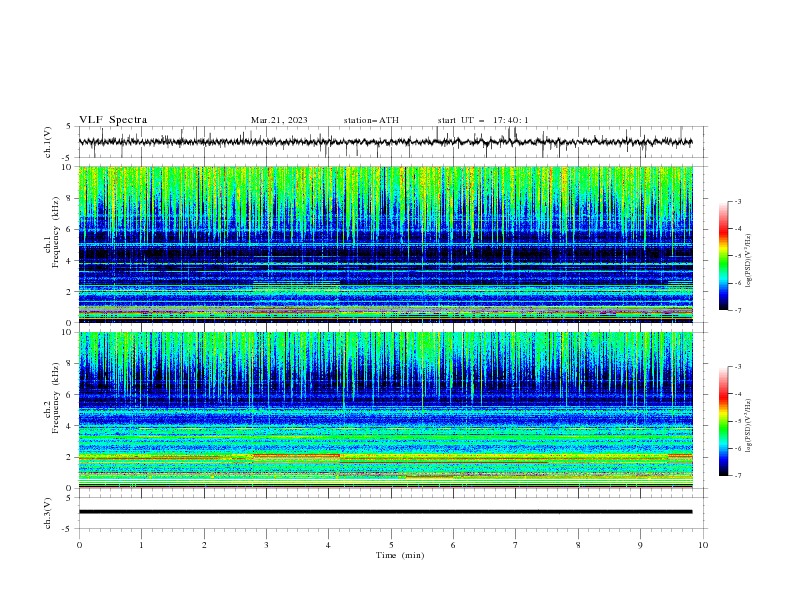The image size is (792, 612).
Task: Click the ch.1 spectrogram panel
Action: [385, 244]
